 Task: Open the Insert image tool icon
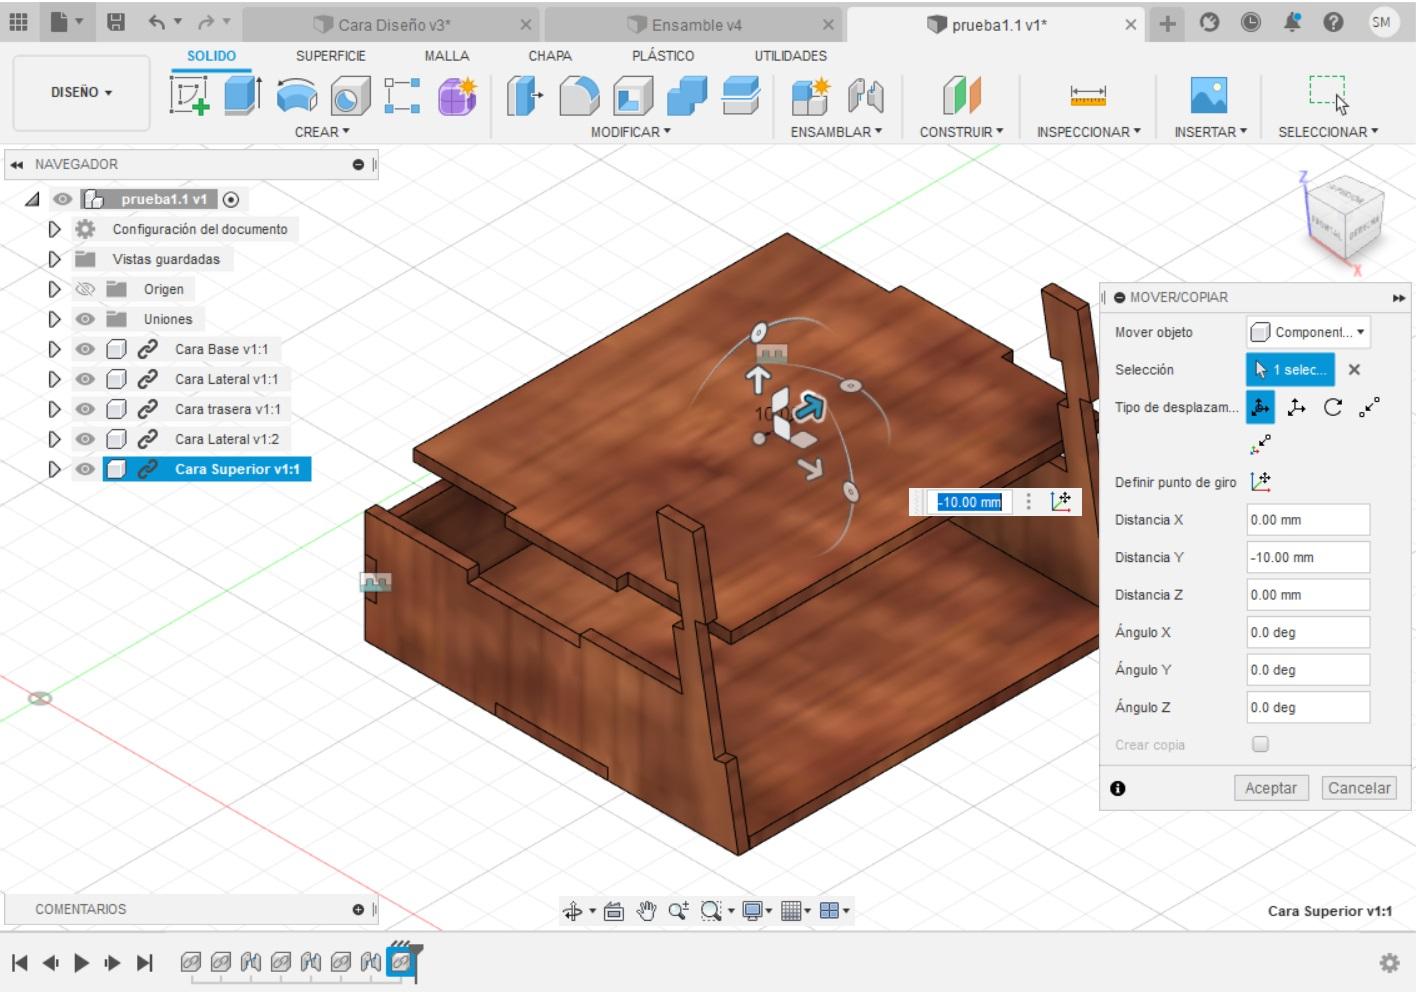1209,96
